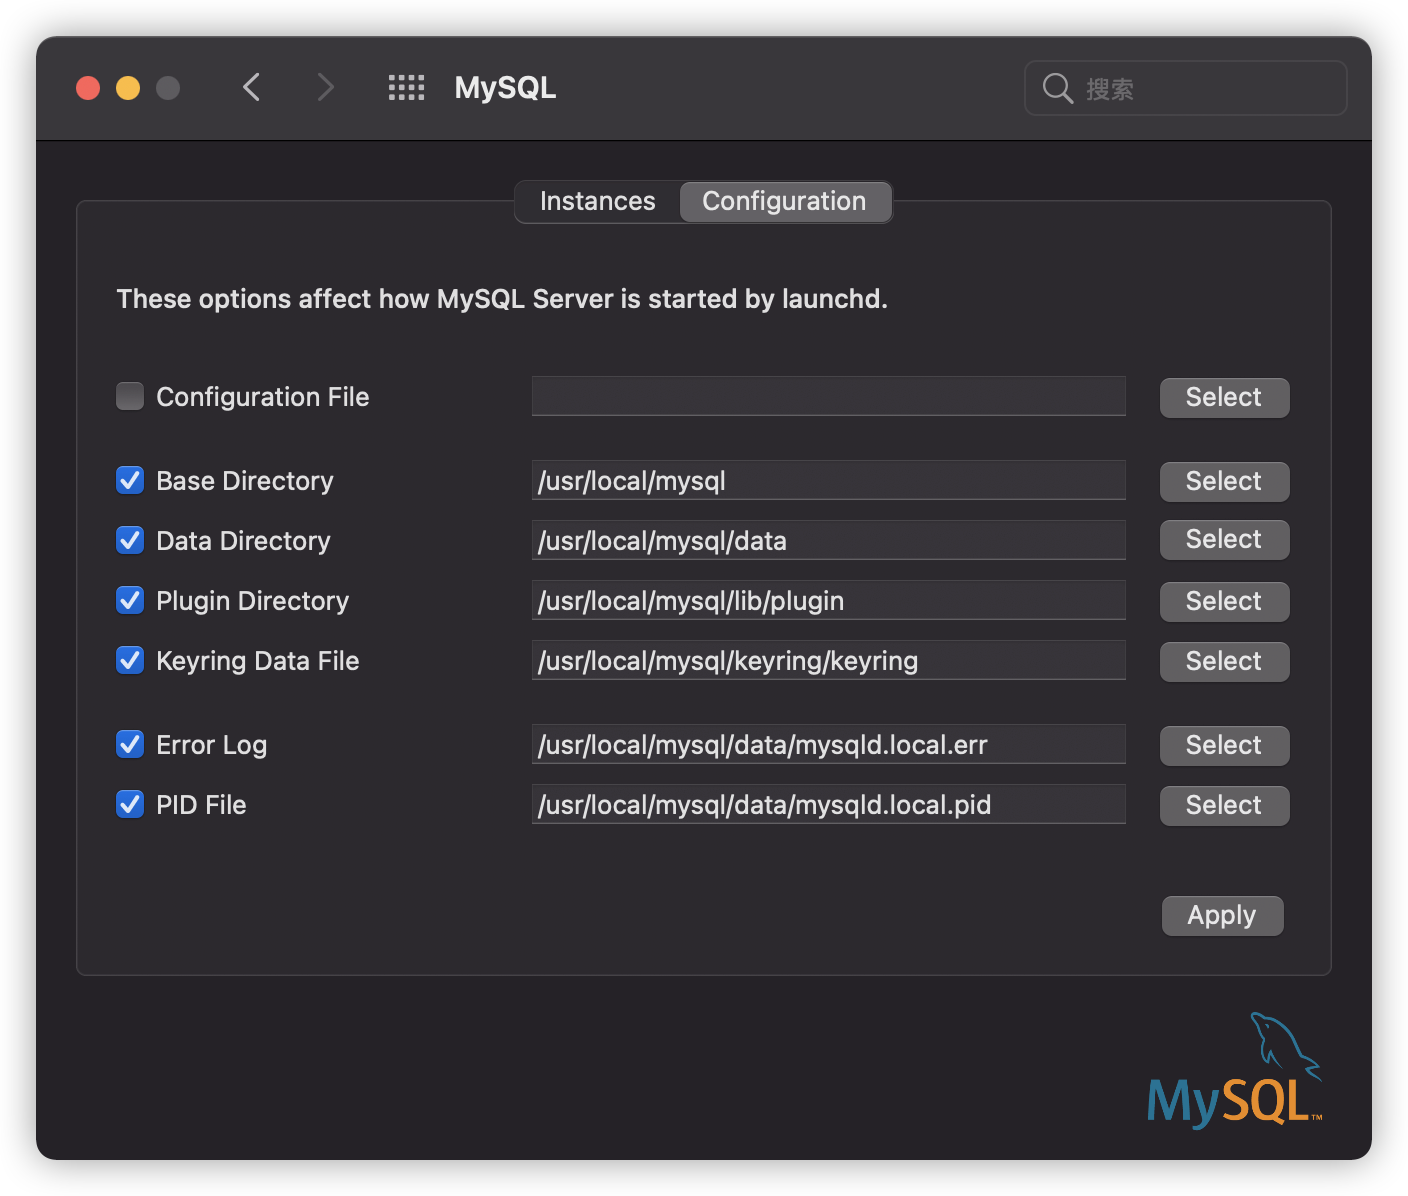Edit the /usr/local/mysql/lib/plugin field
Image resolution: width=1408 pixels, height=1196 pixels.
pos(829,600)
